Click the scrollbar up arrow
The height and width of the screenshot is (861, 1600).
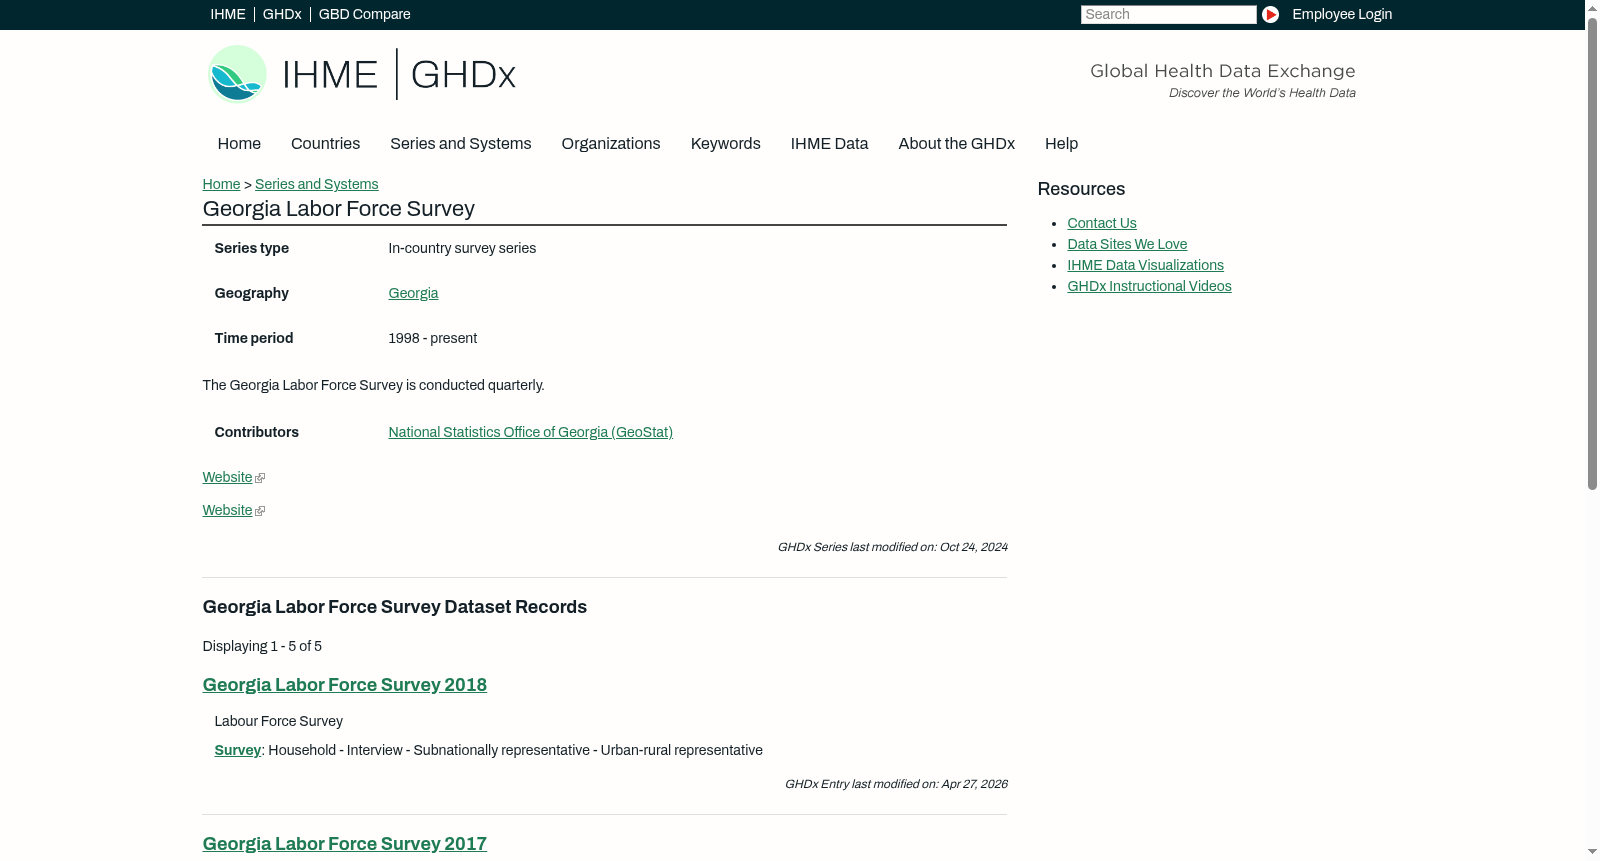point(1592,8)
